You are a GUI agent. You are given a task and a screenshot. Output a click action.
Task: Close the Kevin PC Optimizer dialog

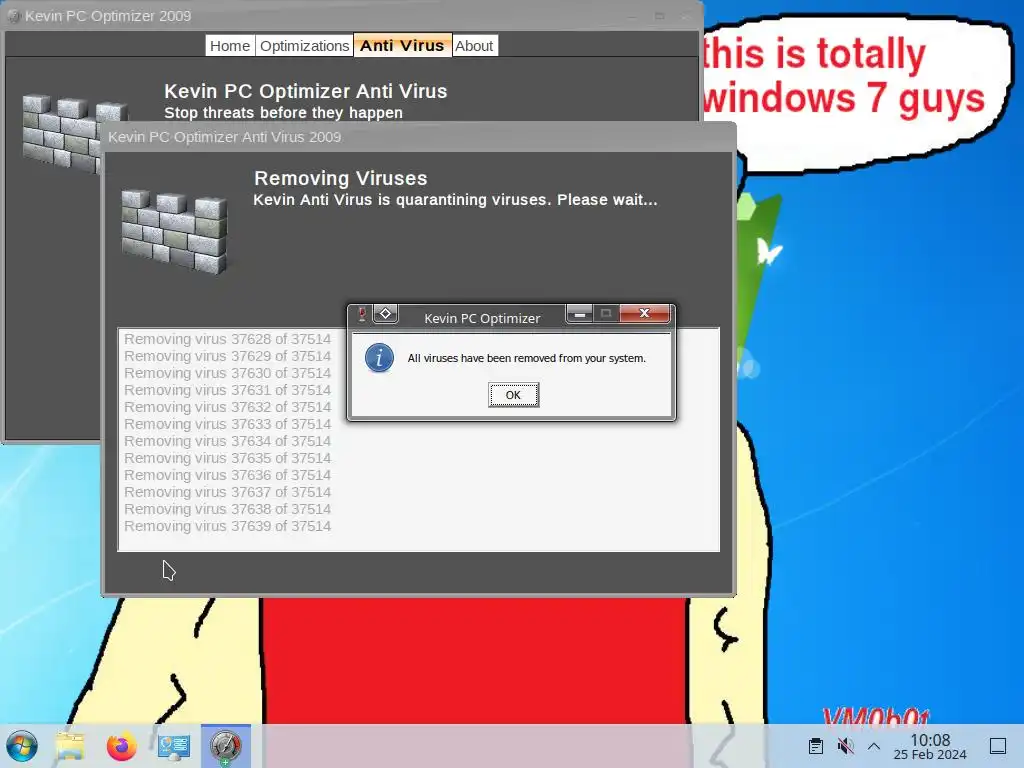tap(645, 313)
